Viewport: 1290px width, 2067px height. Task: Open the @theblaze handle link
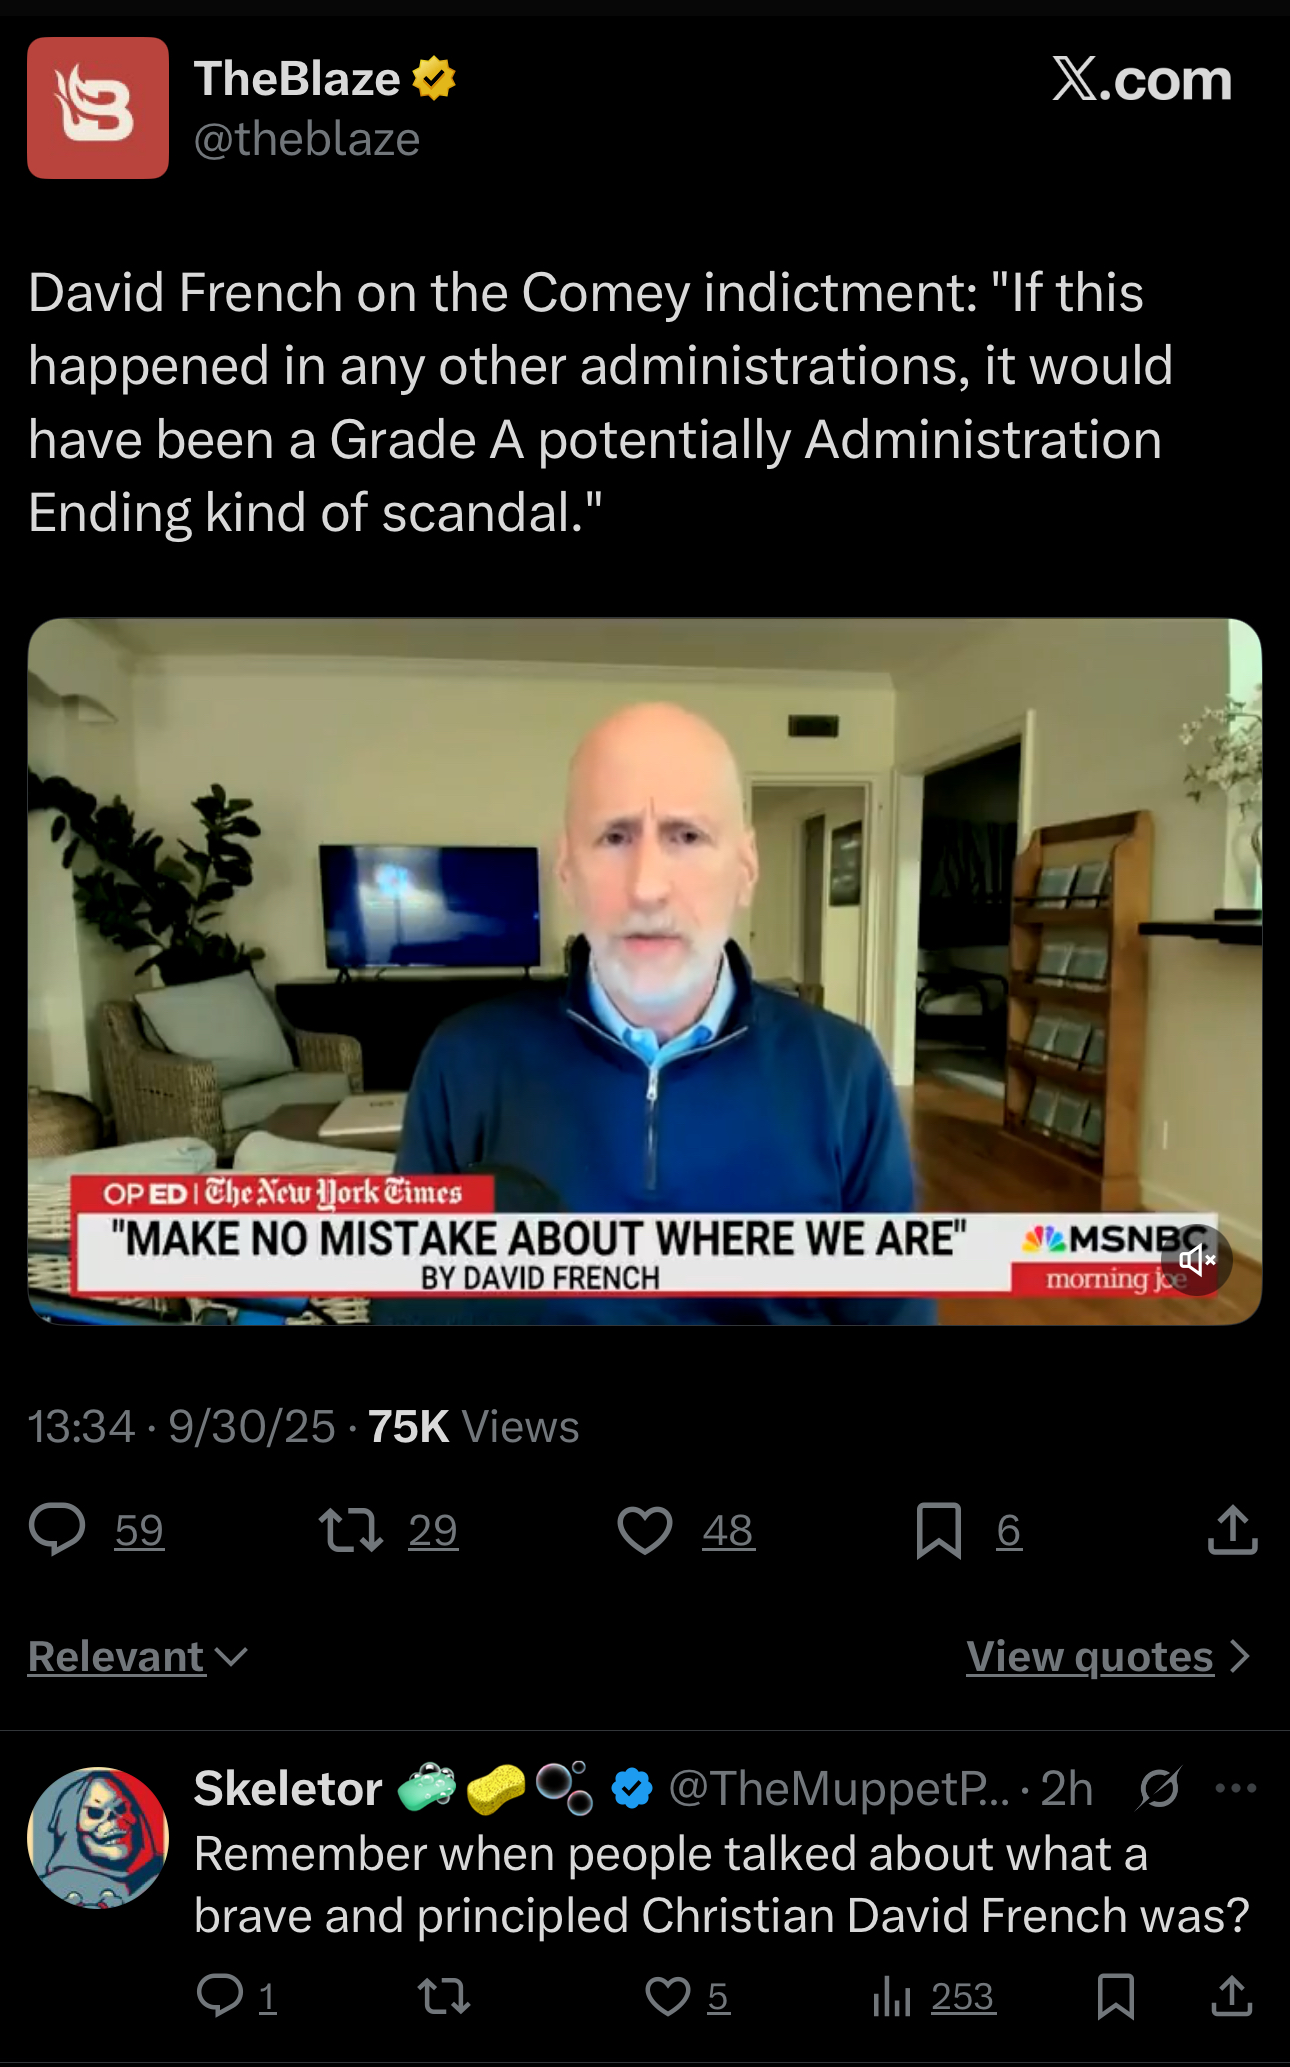tap(307, 139)
